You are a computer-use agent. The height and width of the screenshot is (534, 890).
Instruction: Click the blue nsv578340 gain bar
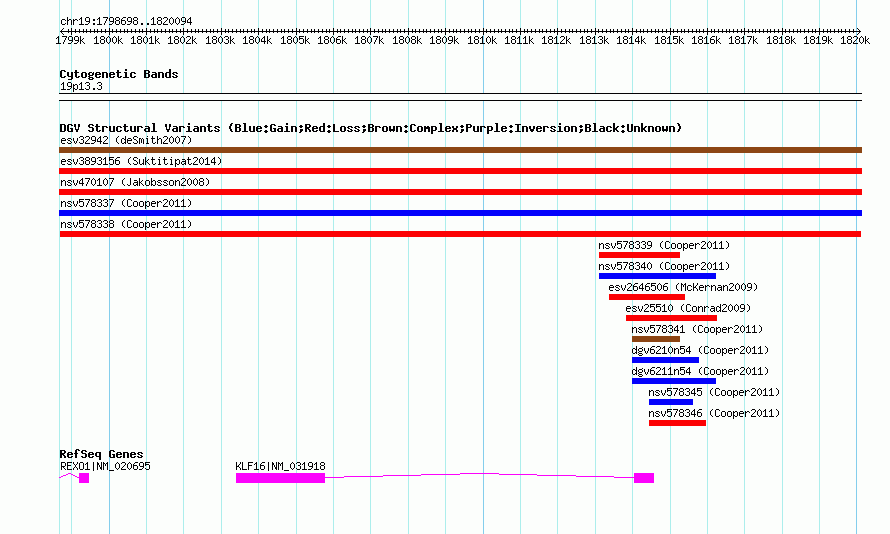pyautogui.click(x=657, y=276)
